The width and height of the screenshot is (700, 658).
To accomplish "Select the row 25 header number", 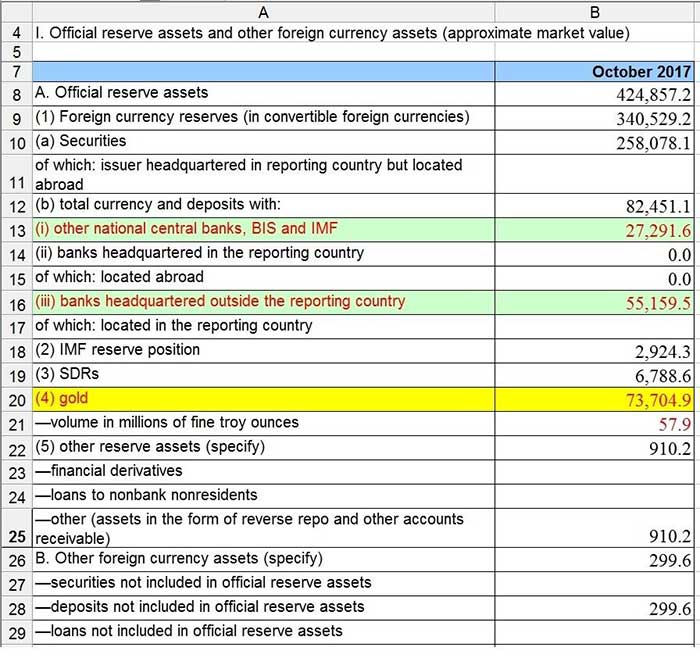I will (16, 536).
